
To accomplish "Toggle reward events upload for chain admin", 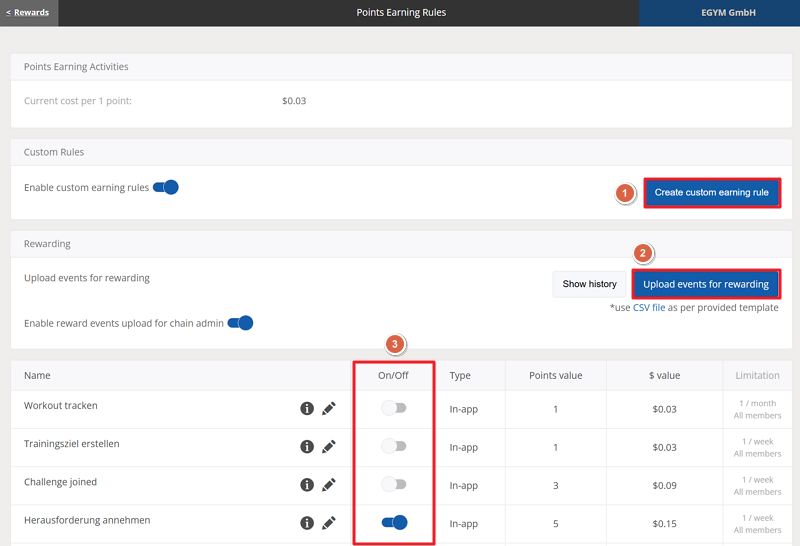I will click(241, 323).
